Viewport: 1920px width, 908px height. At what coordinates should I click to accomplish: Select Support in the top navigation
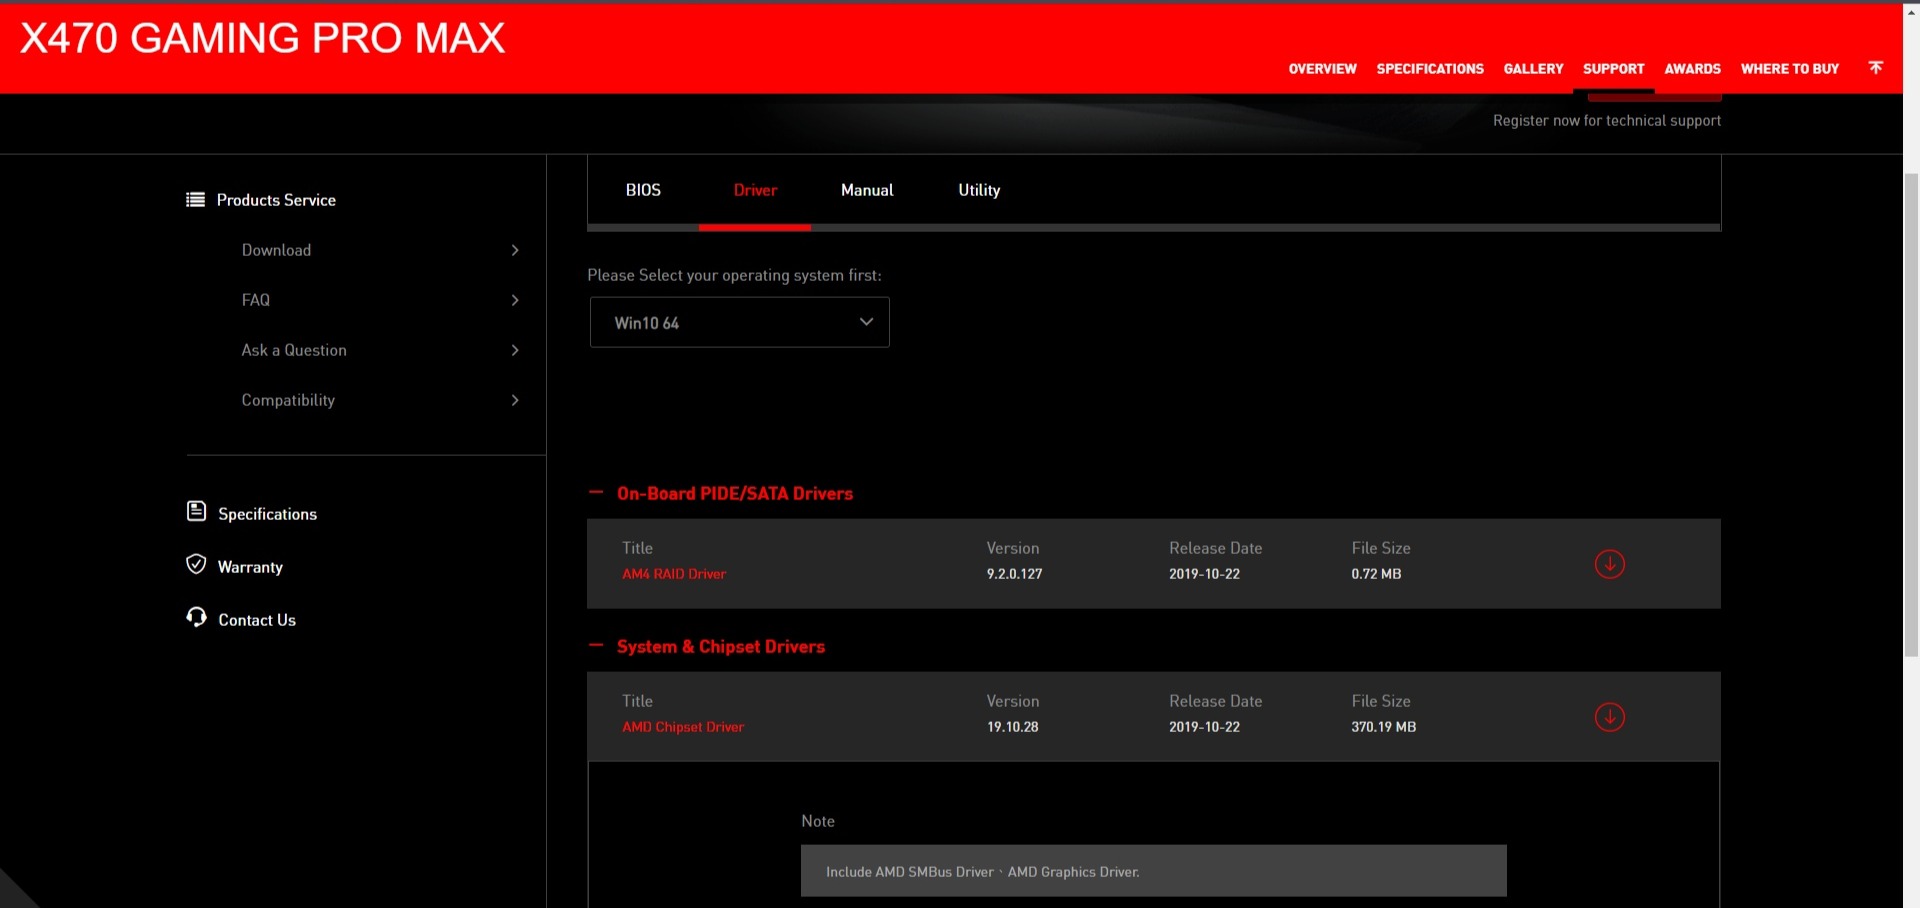point(1613,69)
